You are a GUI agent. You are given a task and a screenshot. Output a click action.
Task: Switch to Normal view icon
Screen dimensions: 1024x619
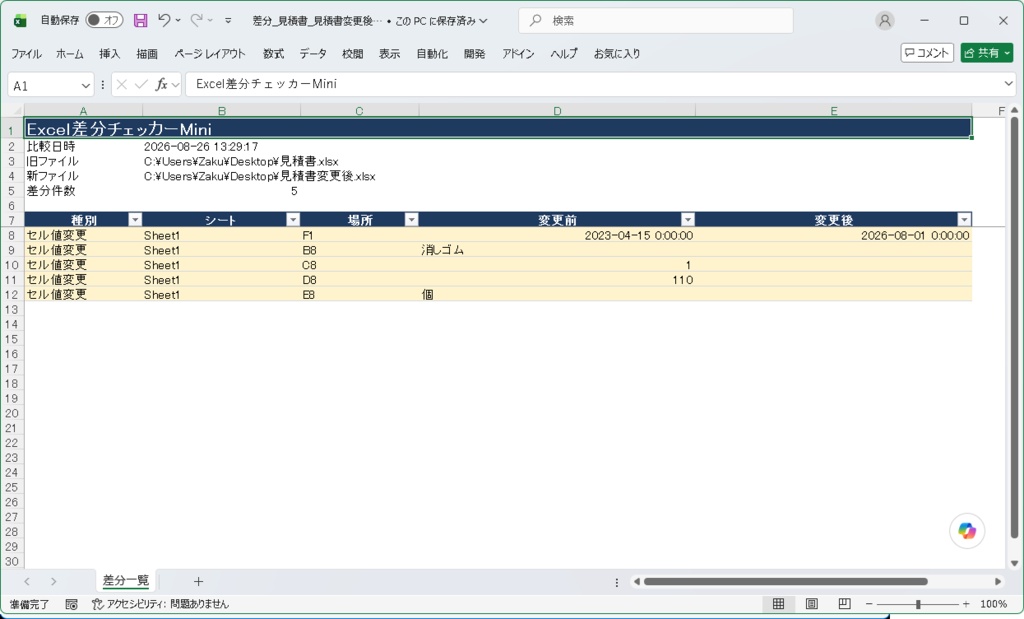tap(778, 603)
